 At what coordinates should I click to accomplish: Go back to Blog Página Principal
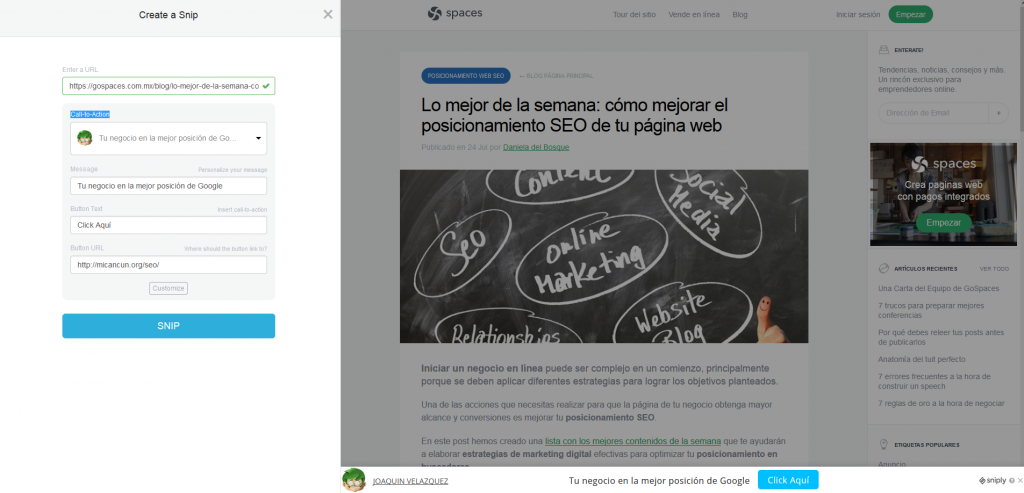(556, 76)
